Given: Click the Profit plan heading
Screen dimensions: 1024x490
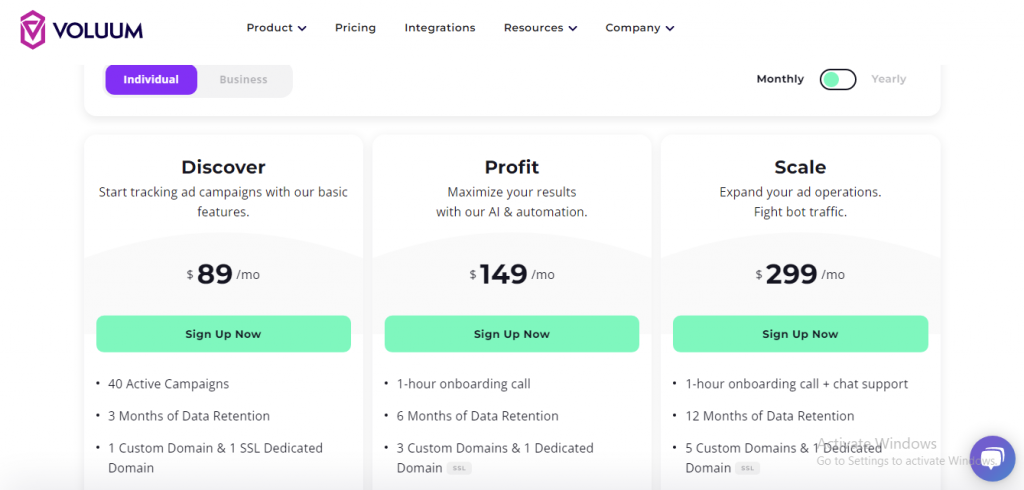Looking at the screenshot, I should coord(512,167).
